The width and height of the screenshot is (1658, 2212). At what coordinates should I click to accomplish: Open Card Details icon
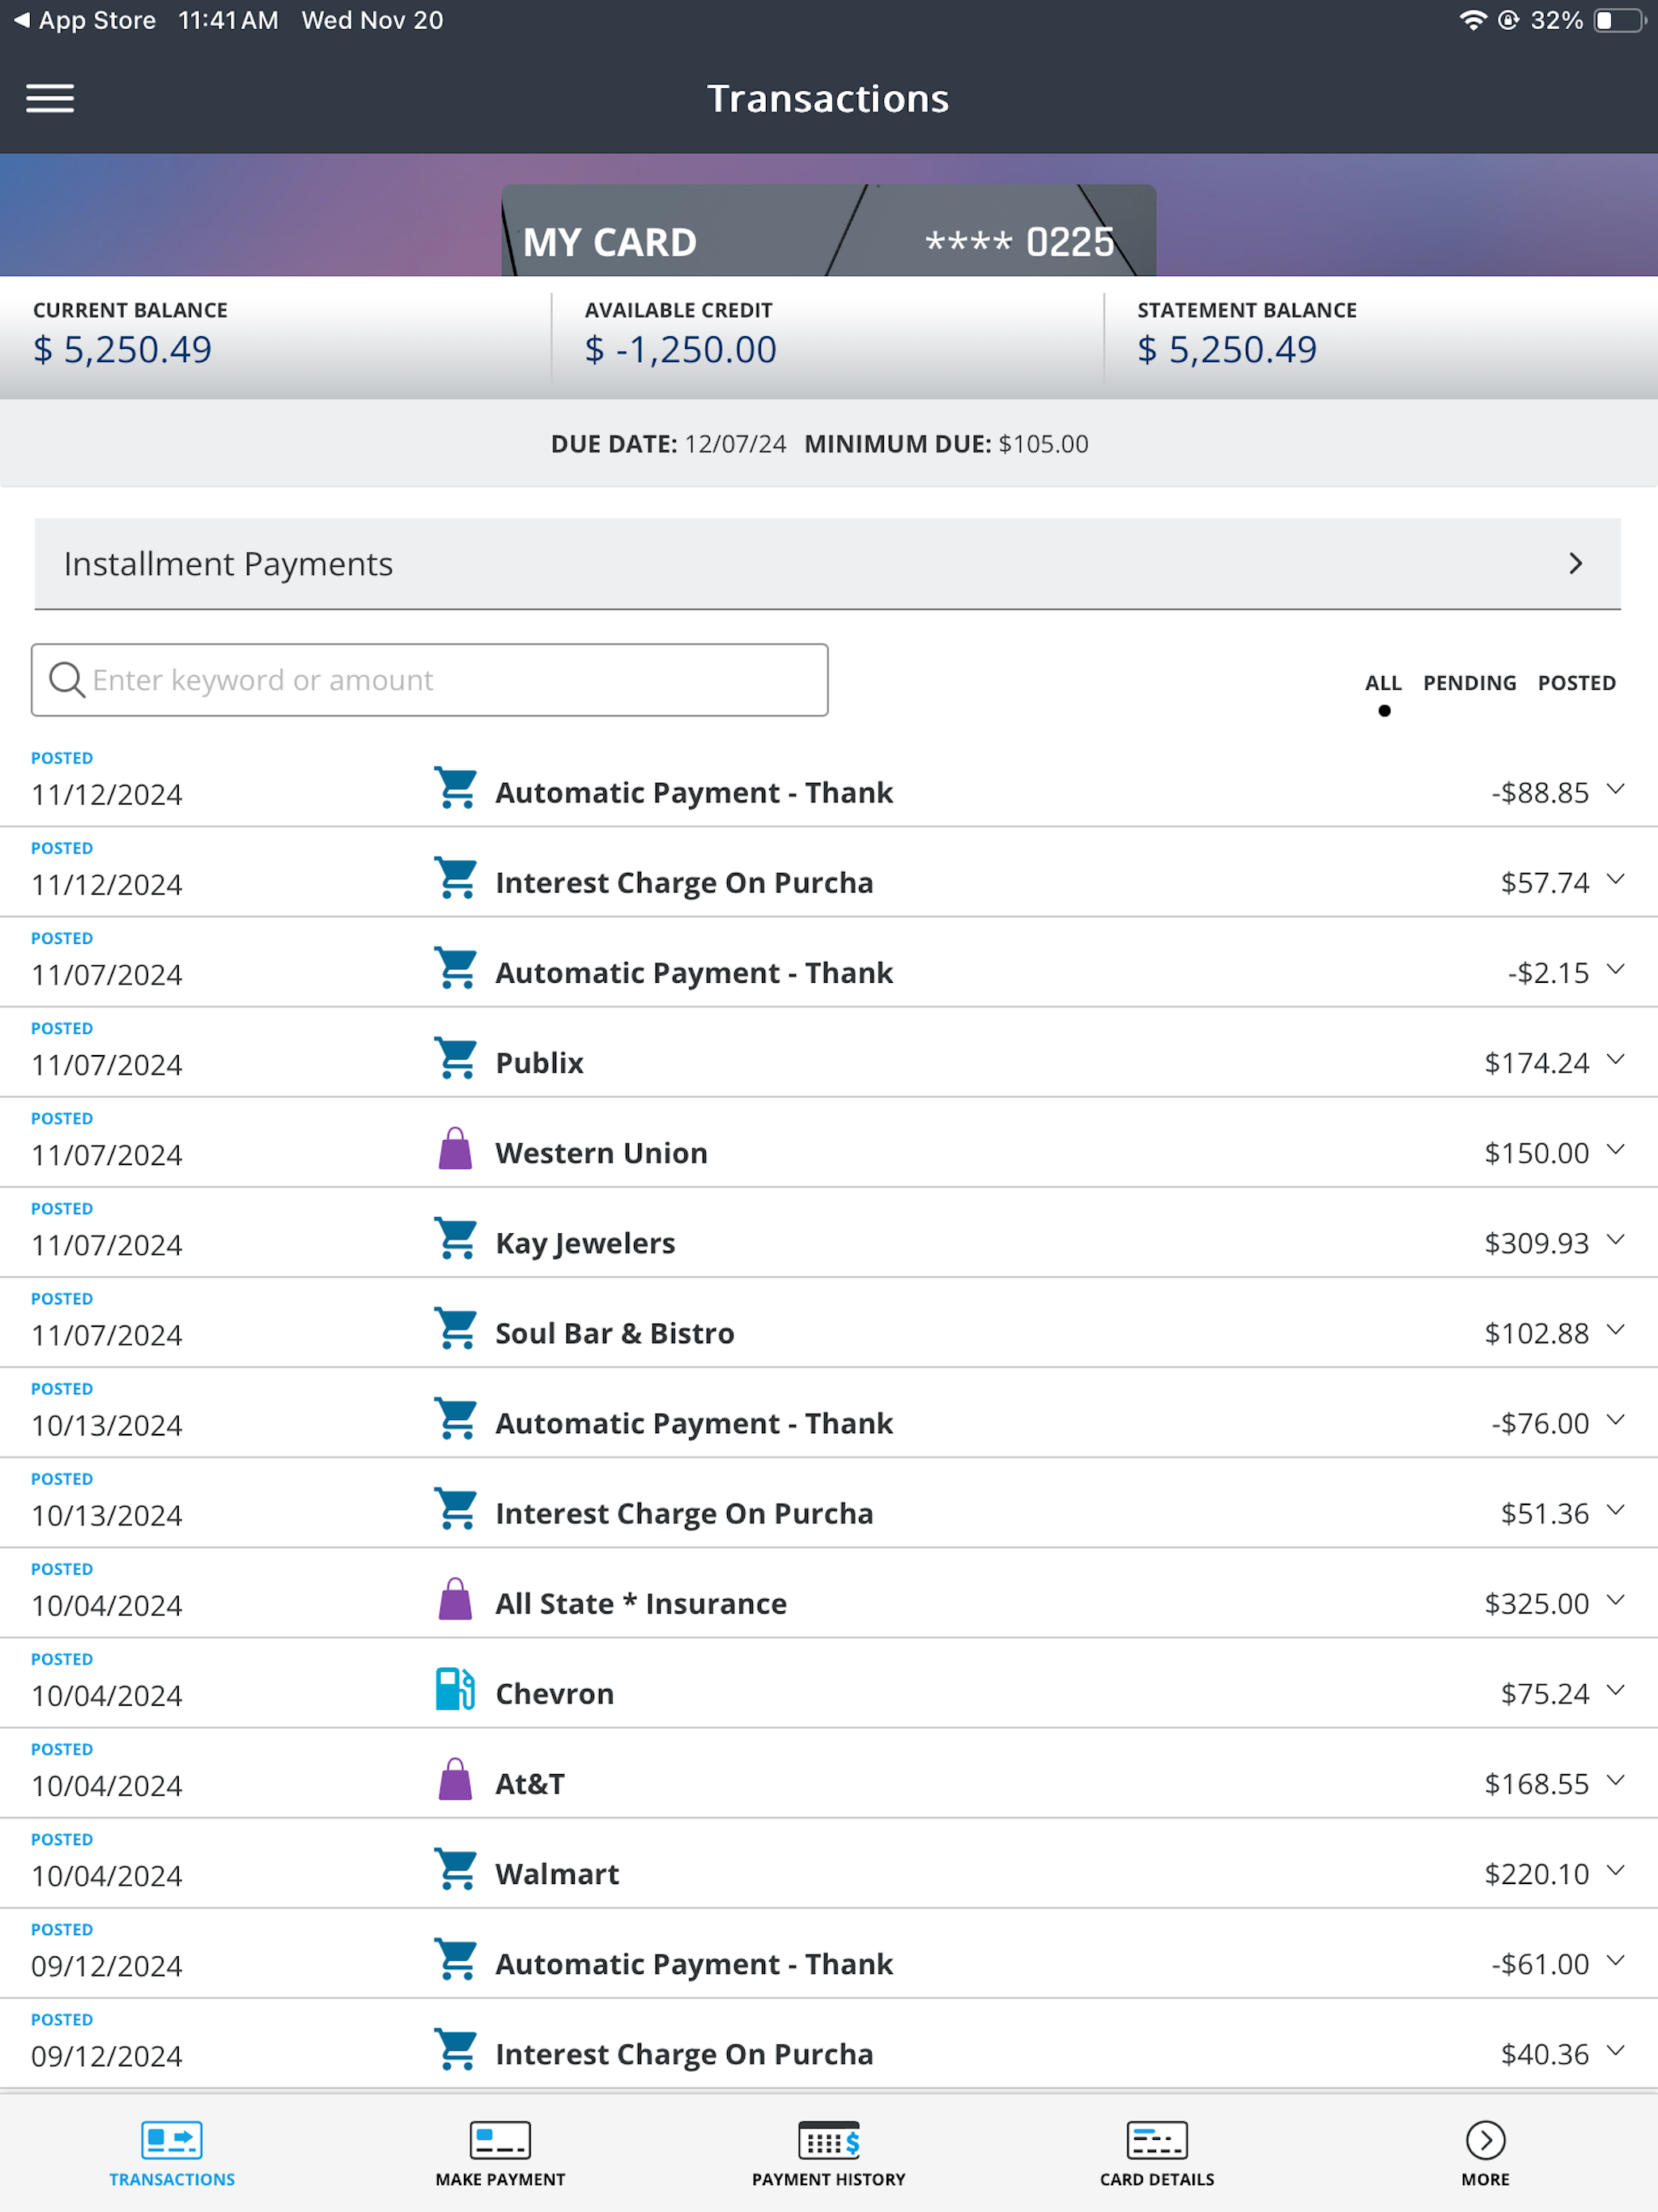(1157, 2140)
